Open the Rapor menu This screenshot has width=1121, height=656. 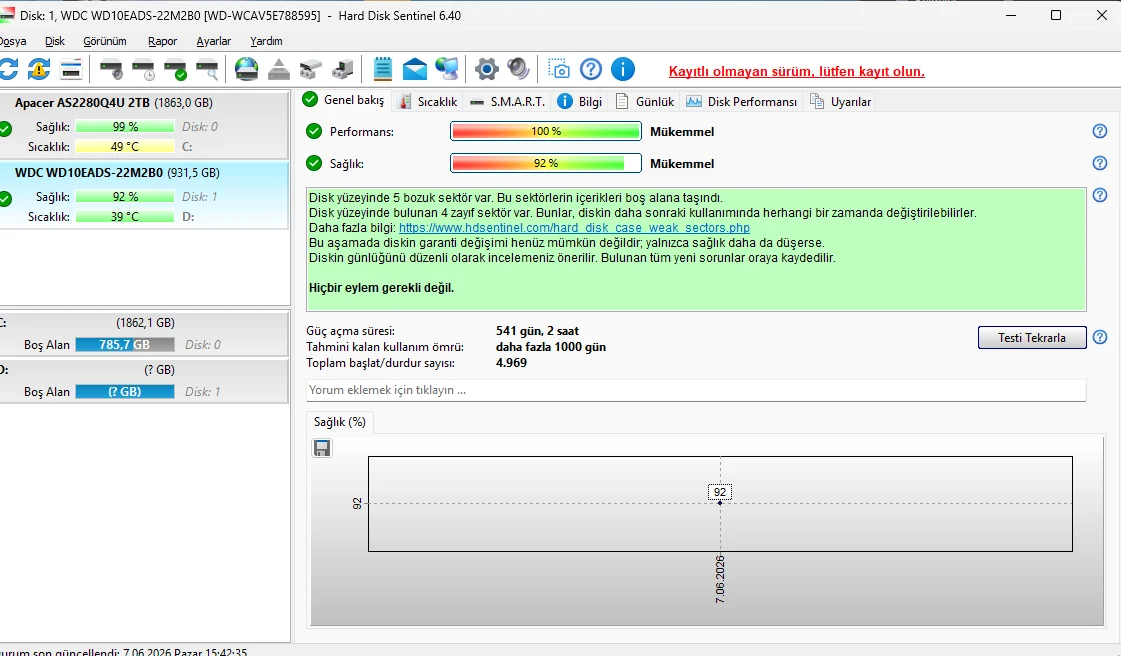click(x=162, y=41)
